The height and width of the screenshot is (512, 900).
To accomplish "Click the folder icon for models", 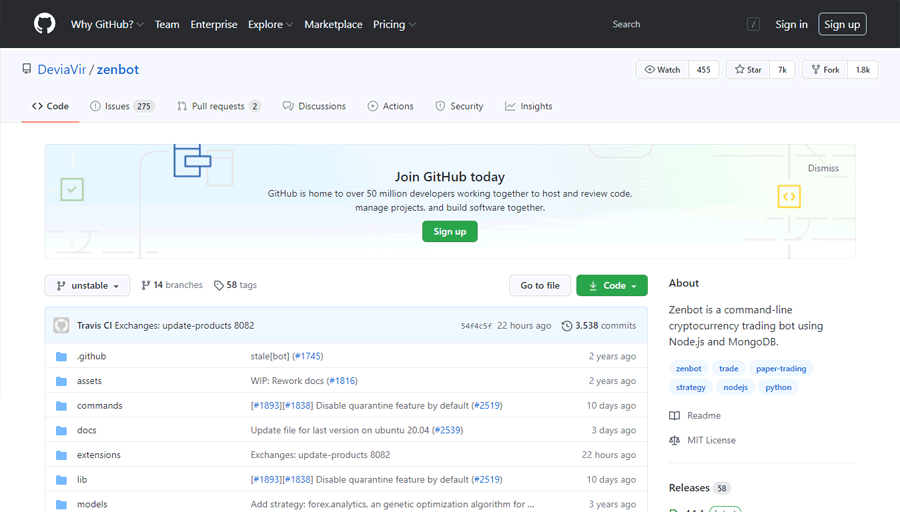I will coord(61,505).
